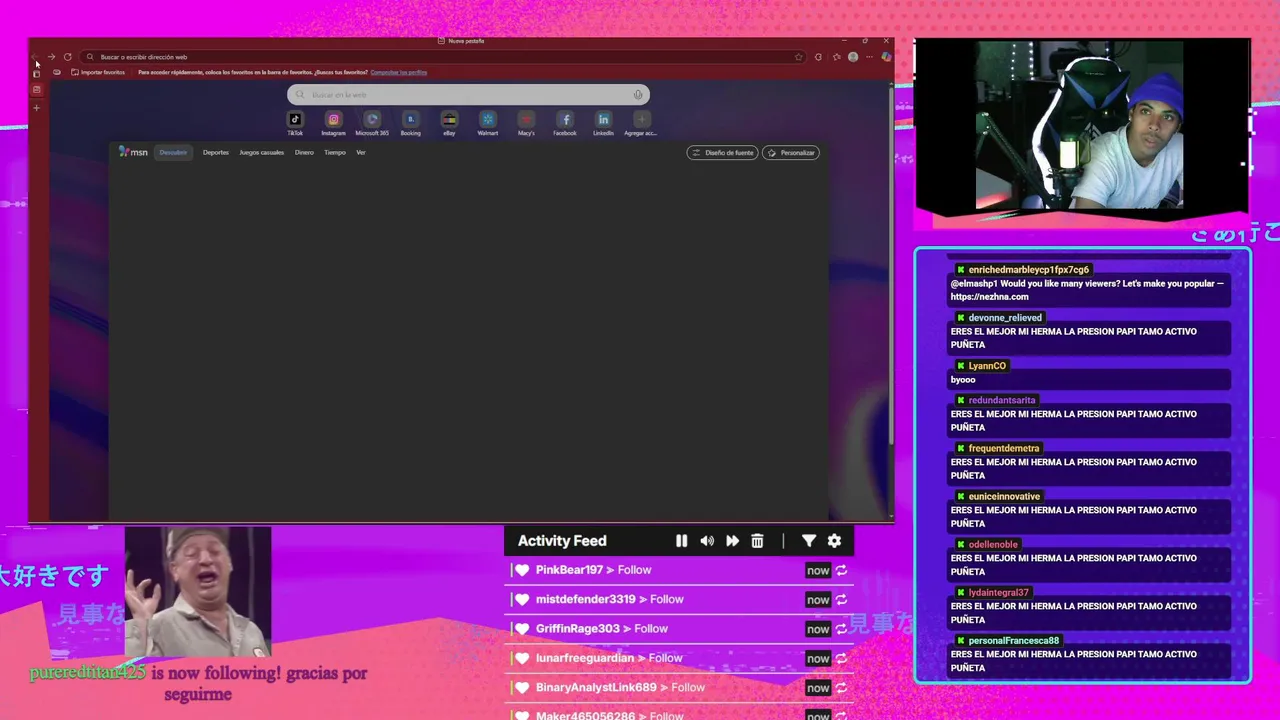Click chat username devonne_relieved
The height and width of the screenshot is (720, 1280).
point(1005,318)
